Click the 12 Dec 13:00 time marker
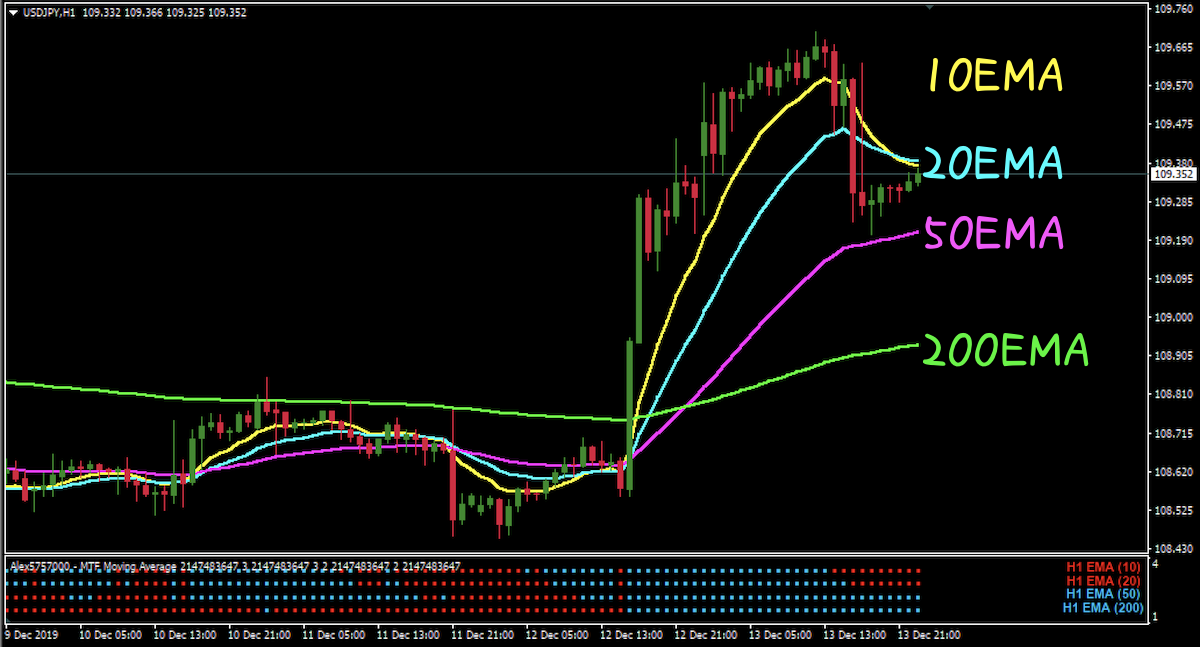Image resolution: width=1200 pixels, height=647 pixels. coord(631,634)
